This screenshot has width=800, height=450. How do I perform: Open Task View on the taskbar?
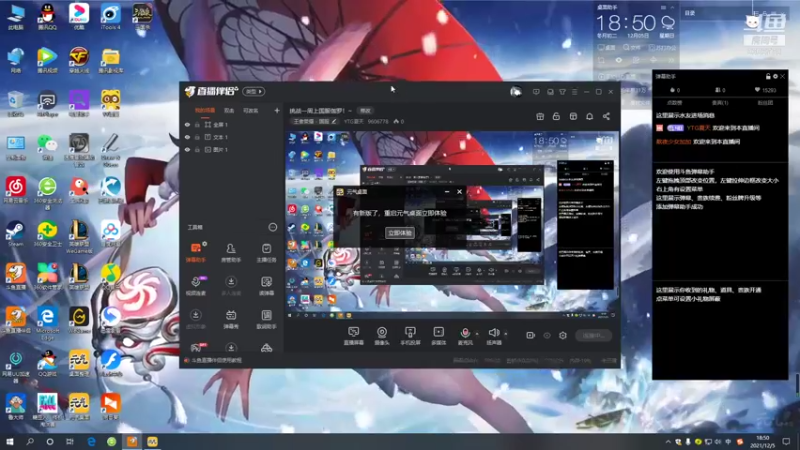pos(69,441)
